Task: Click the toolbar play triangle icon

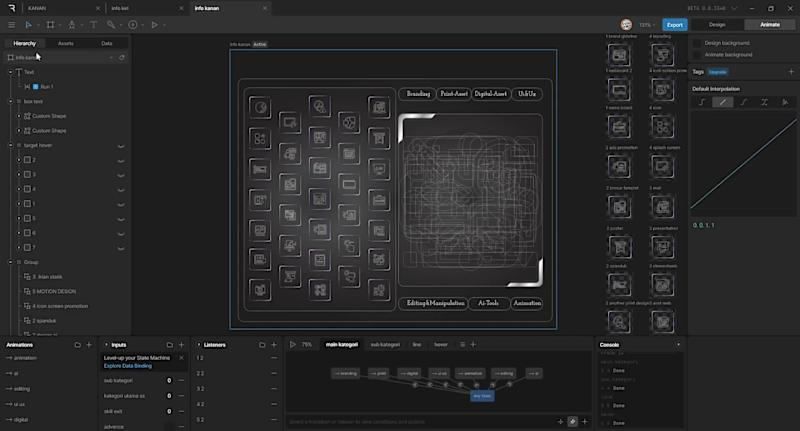Action: [155, 24]
